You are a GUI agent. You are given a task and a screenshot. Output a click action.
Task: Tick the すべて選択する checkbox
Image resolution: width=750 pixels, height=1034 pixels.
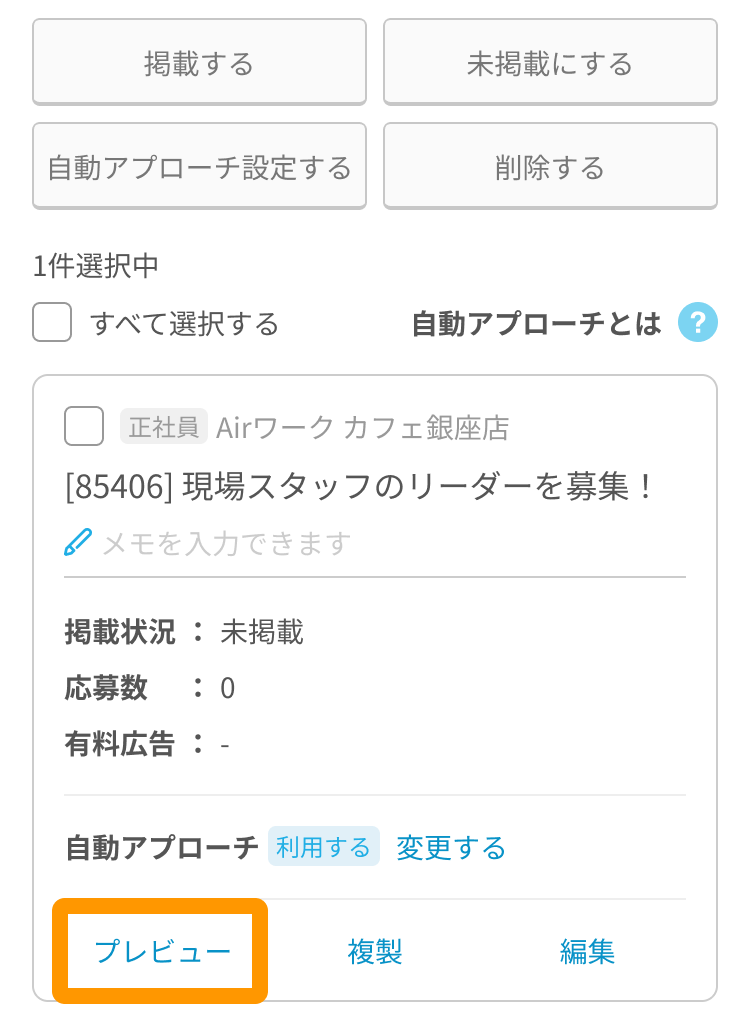(x=52, y=322)
